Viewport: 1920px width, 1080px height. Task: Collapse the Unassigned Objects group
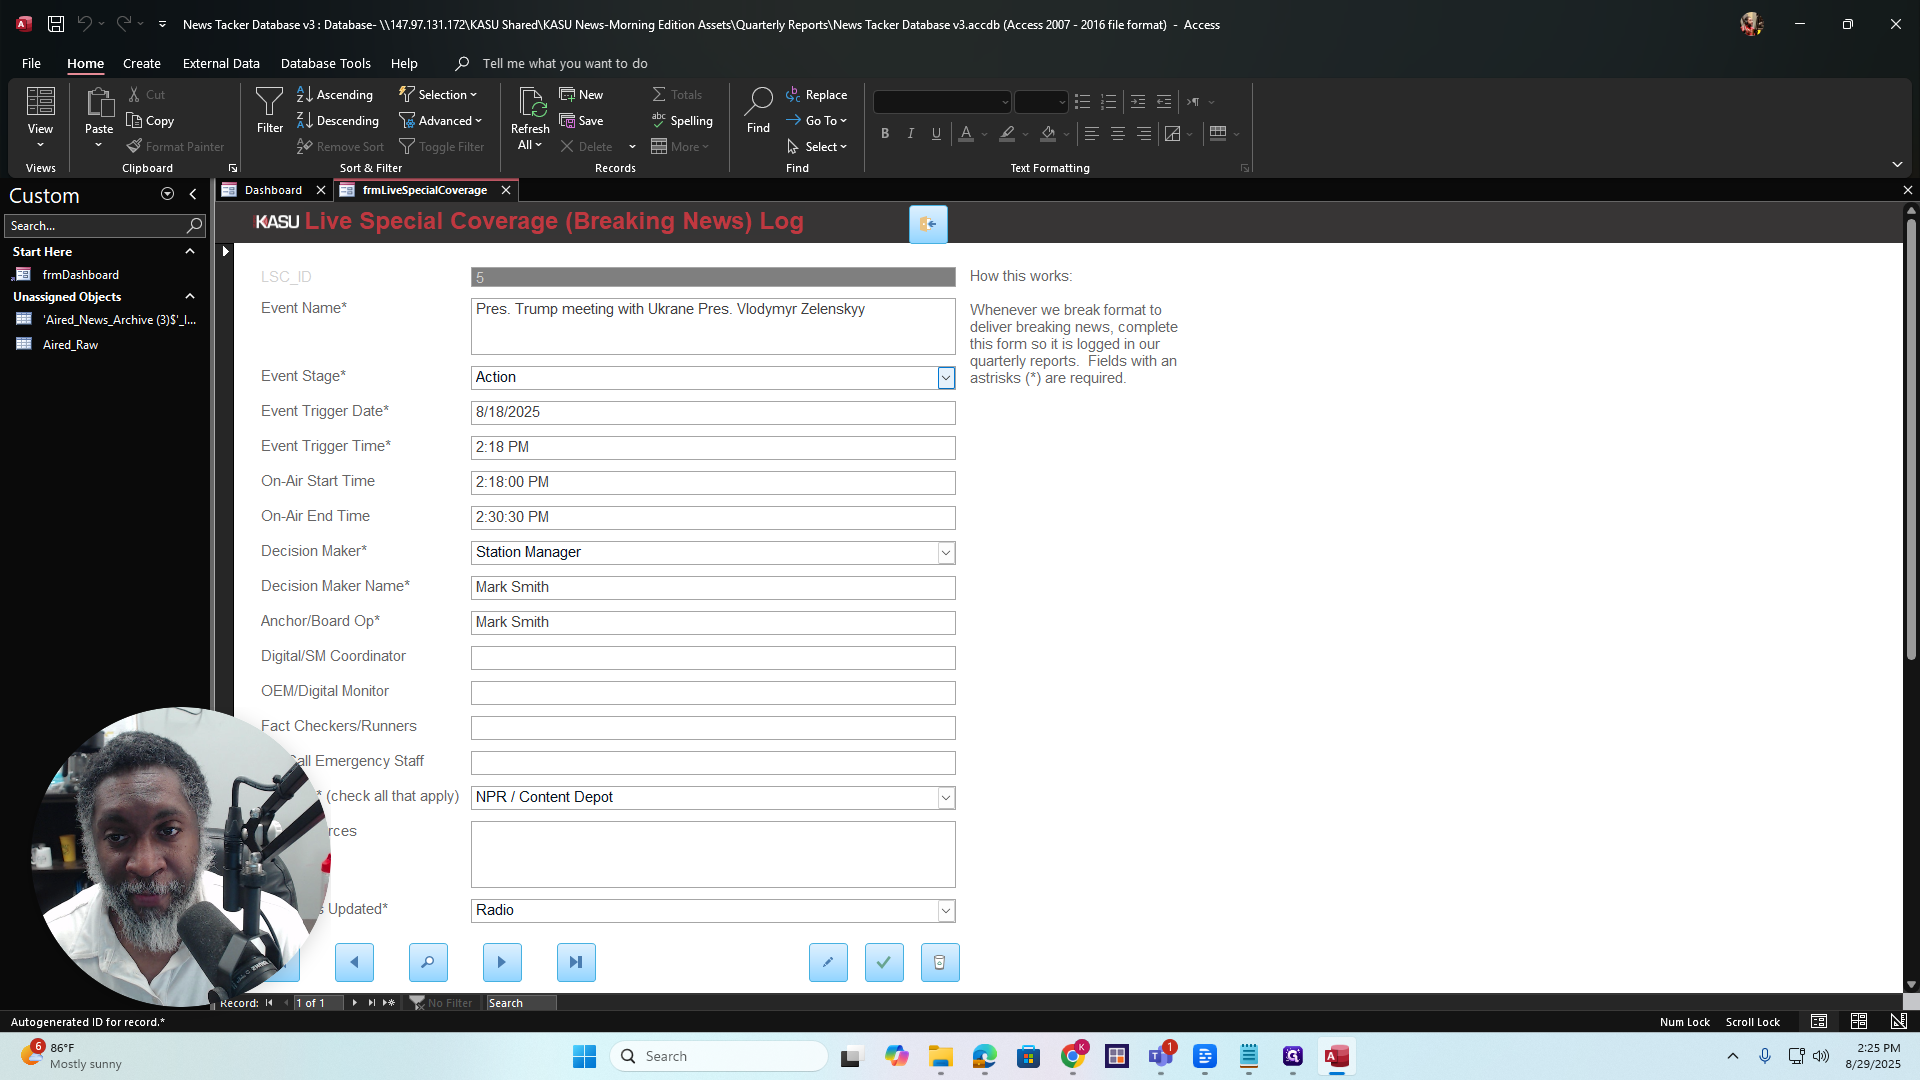(x=190, y=297)
